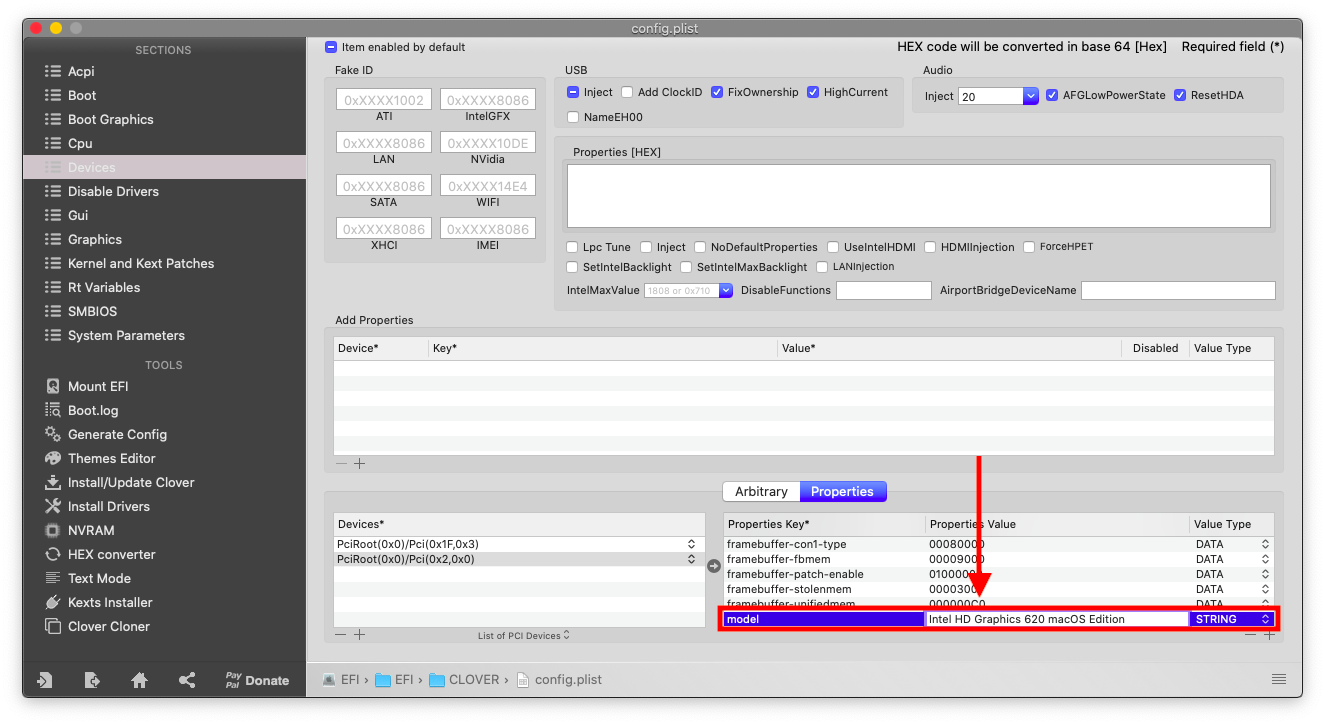This screenshot has width=1325, height=724.
Task: Click the share icon in the bottom bar
Action: coord(187,680)
